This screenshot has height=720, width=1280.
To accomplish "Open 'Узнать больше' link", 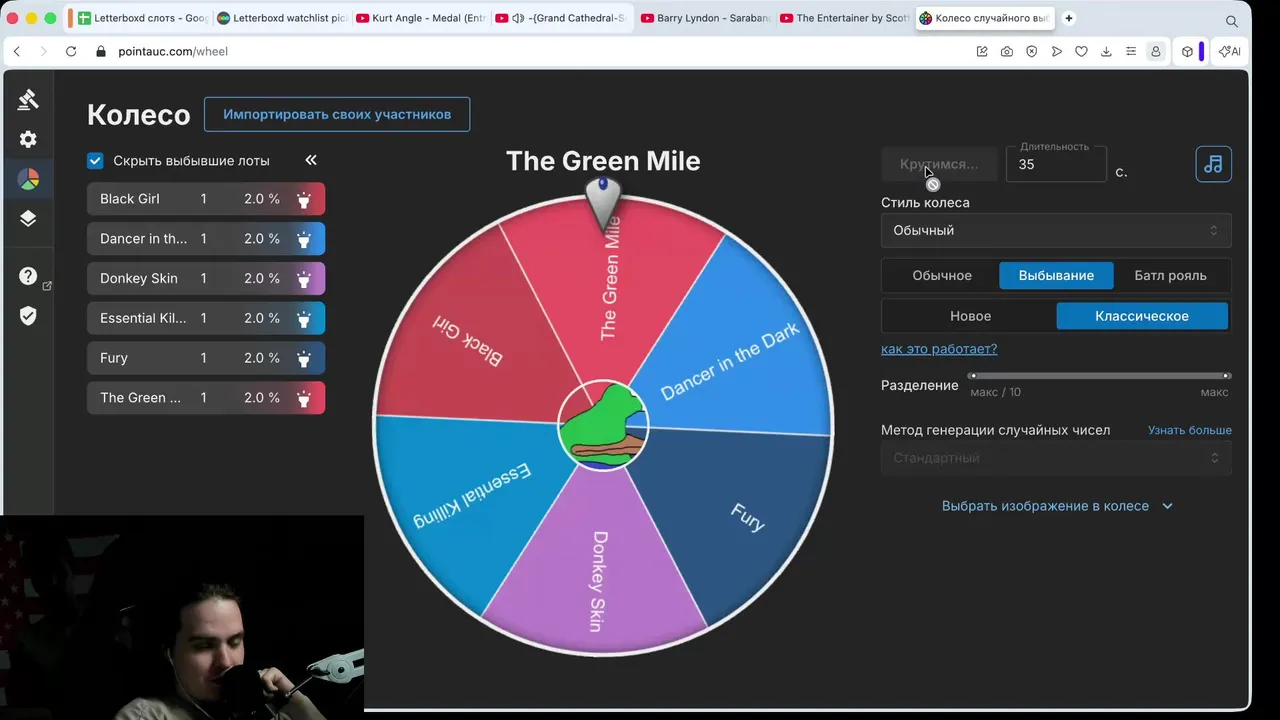I will pos(1190,430).
